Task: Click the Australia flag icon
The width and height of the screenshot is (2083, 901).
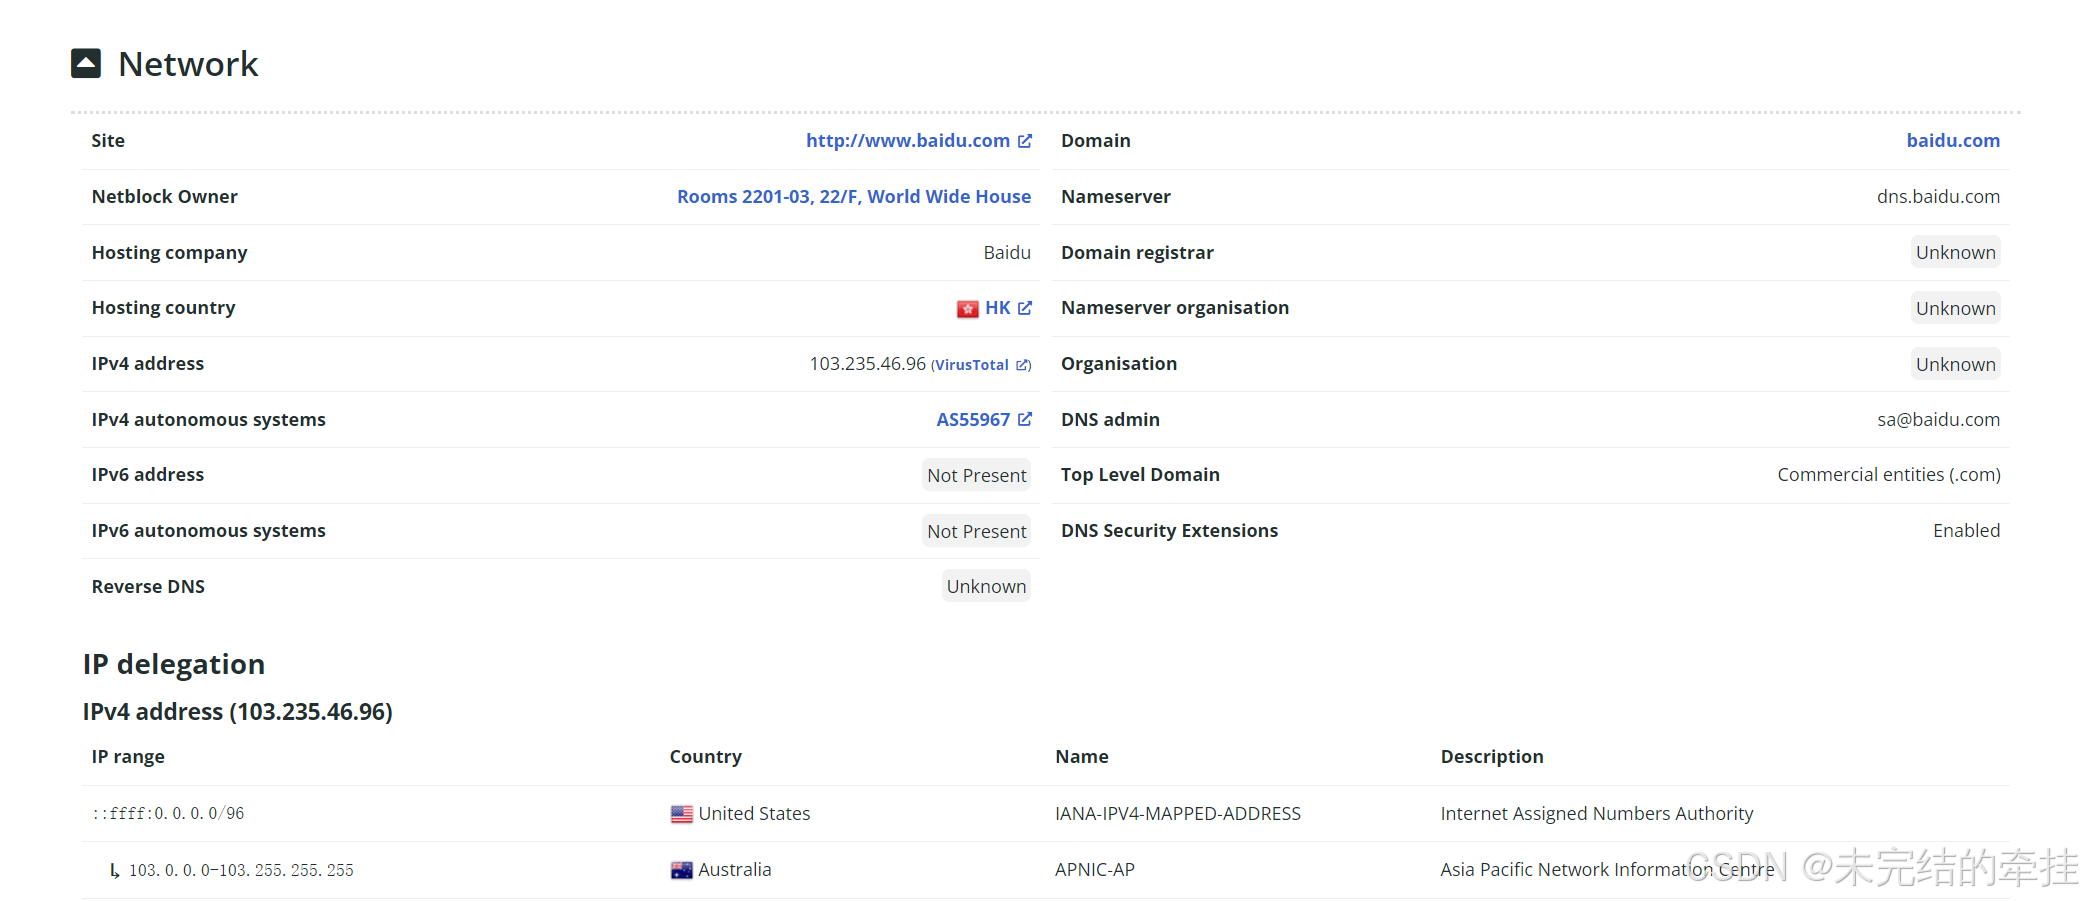Action: 681,871
